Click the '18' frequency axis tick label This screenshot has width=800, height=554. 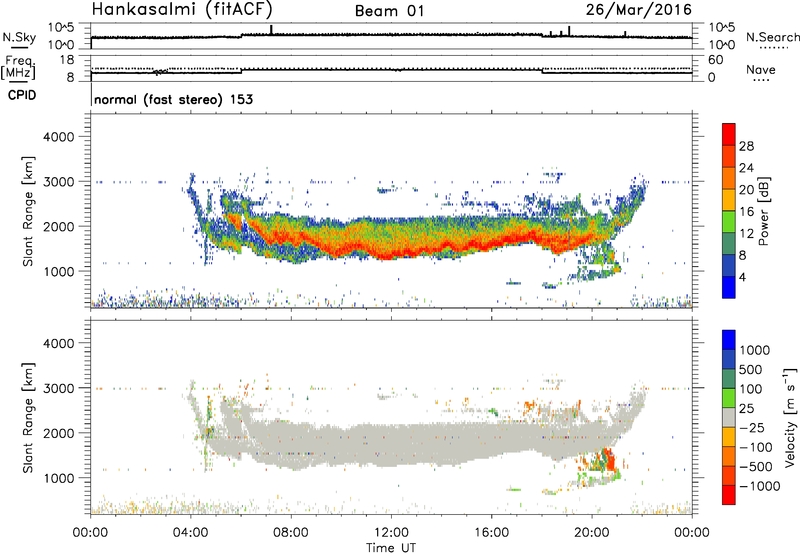click(x=67, y=60)
